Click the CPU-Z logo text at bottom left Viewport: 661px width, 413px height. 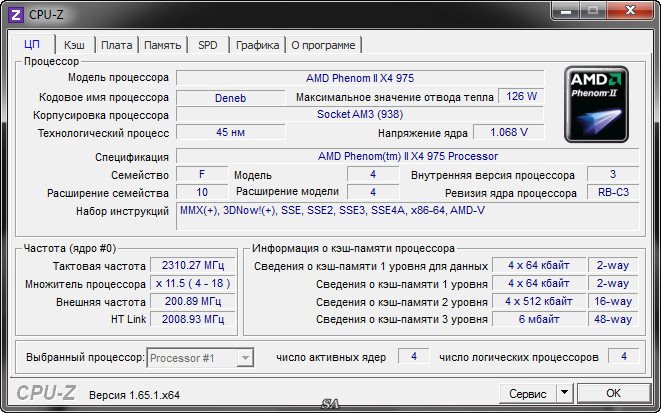(46, 393)
